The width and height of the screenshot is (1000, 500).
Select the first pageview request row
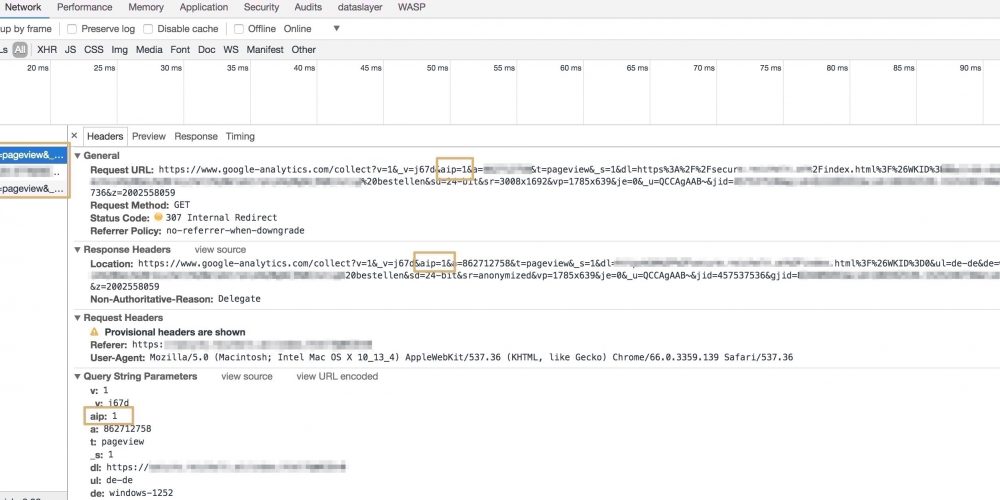(x=33, y=155)
